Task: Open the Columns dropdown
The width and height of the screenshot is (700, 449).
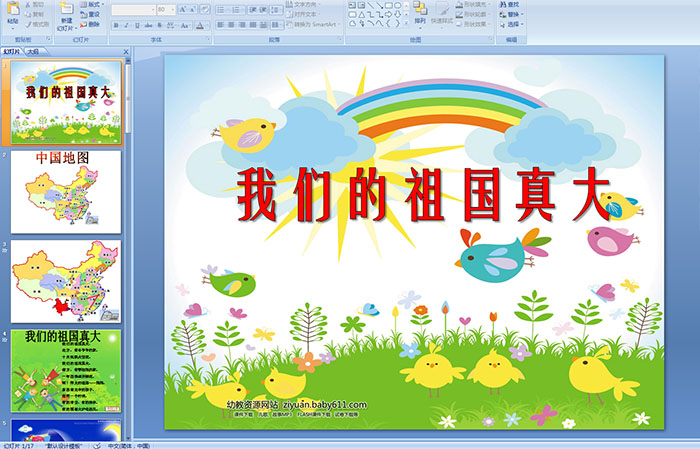Action: click(x=276, y=25)
